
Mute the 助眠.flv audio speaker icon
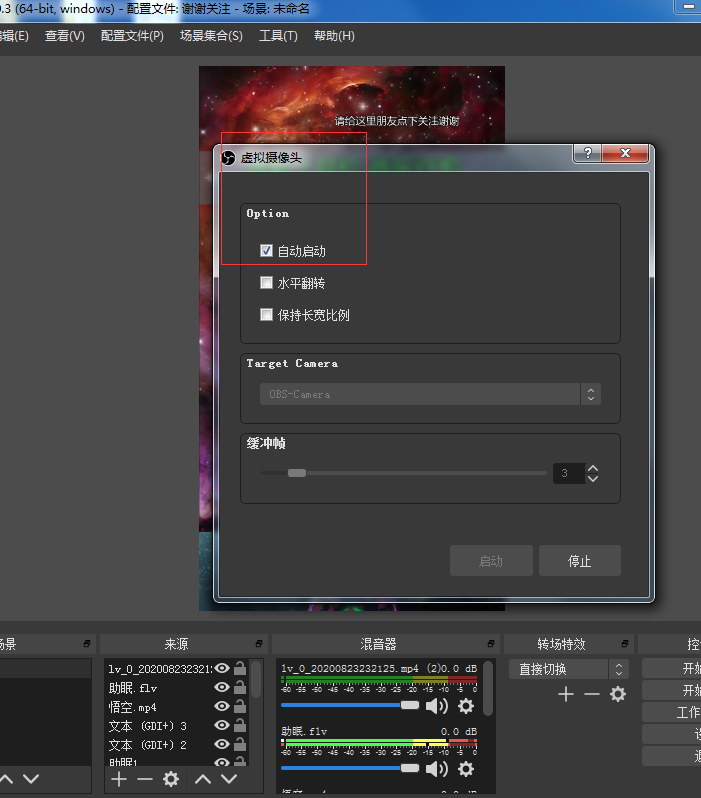[437, 768]
